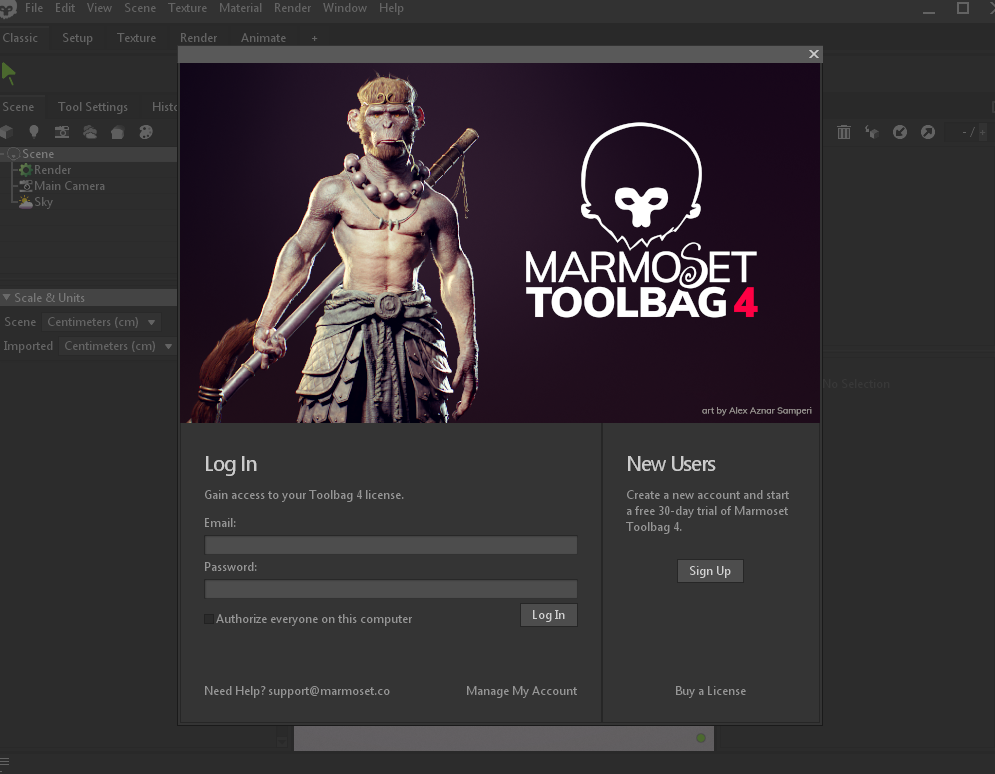This screenshot has height=774, width=995.
Task: Switch to the Animate workspace tab
Action: tap(263, 38)
